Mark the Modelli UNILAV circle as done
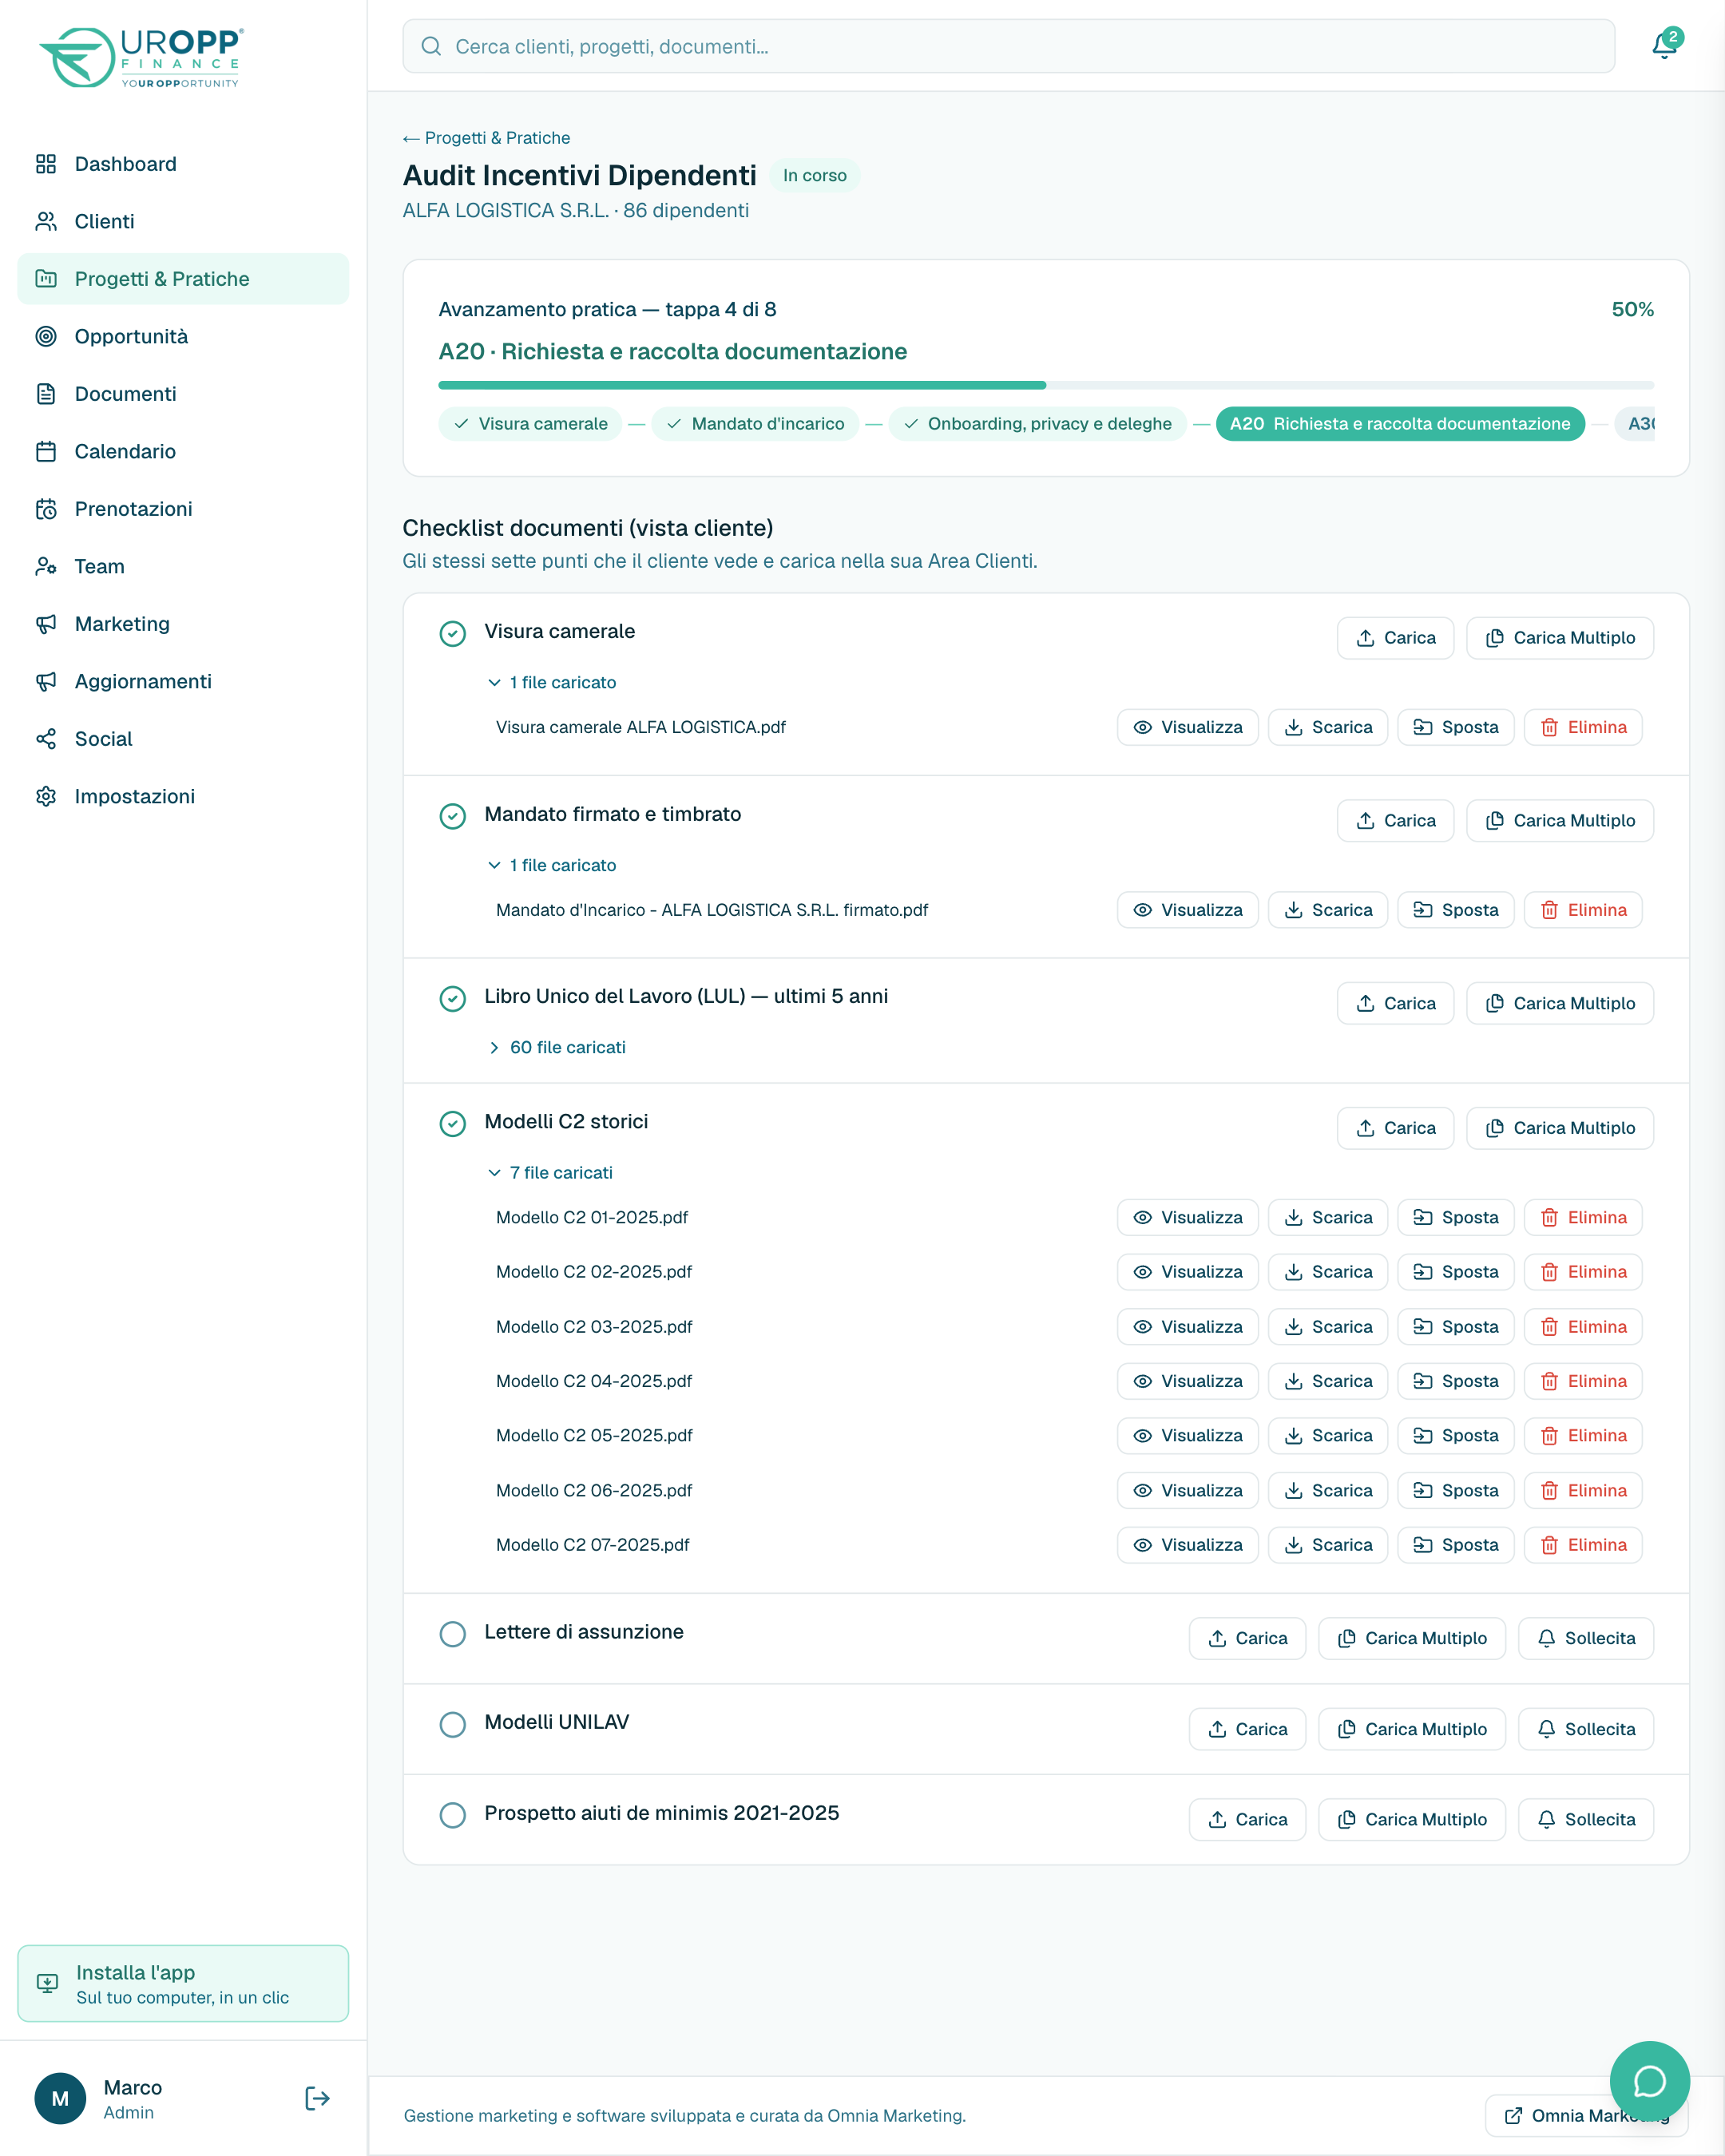1725x2156 pixels. pos(453,1724)
